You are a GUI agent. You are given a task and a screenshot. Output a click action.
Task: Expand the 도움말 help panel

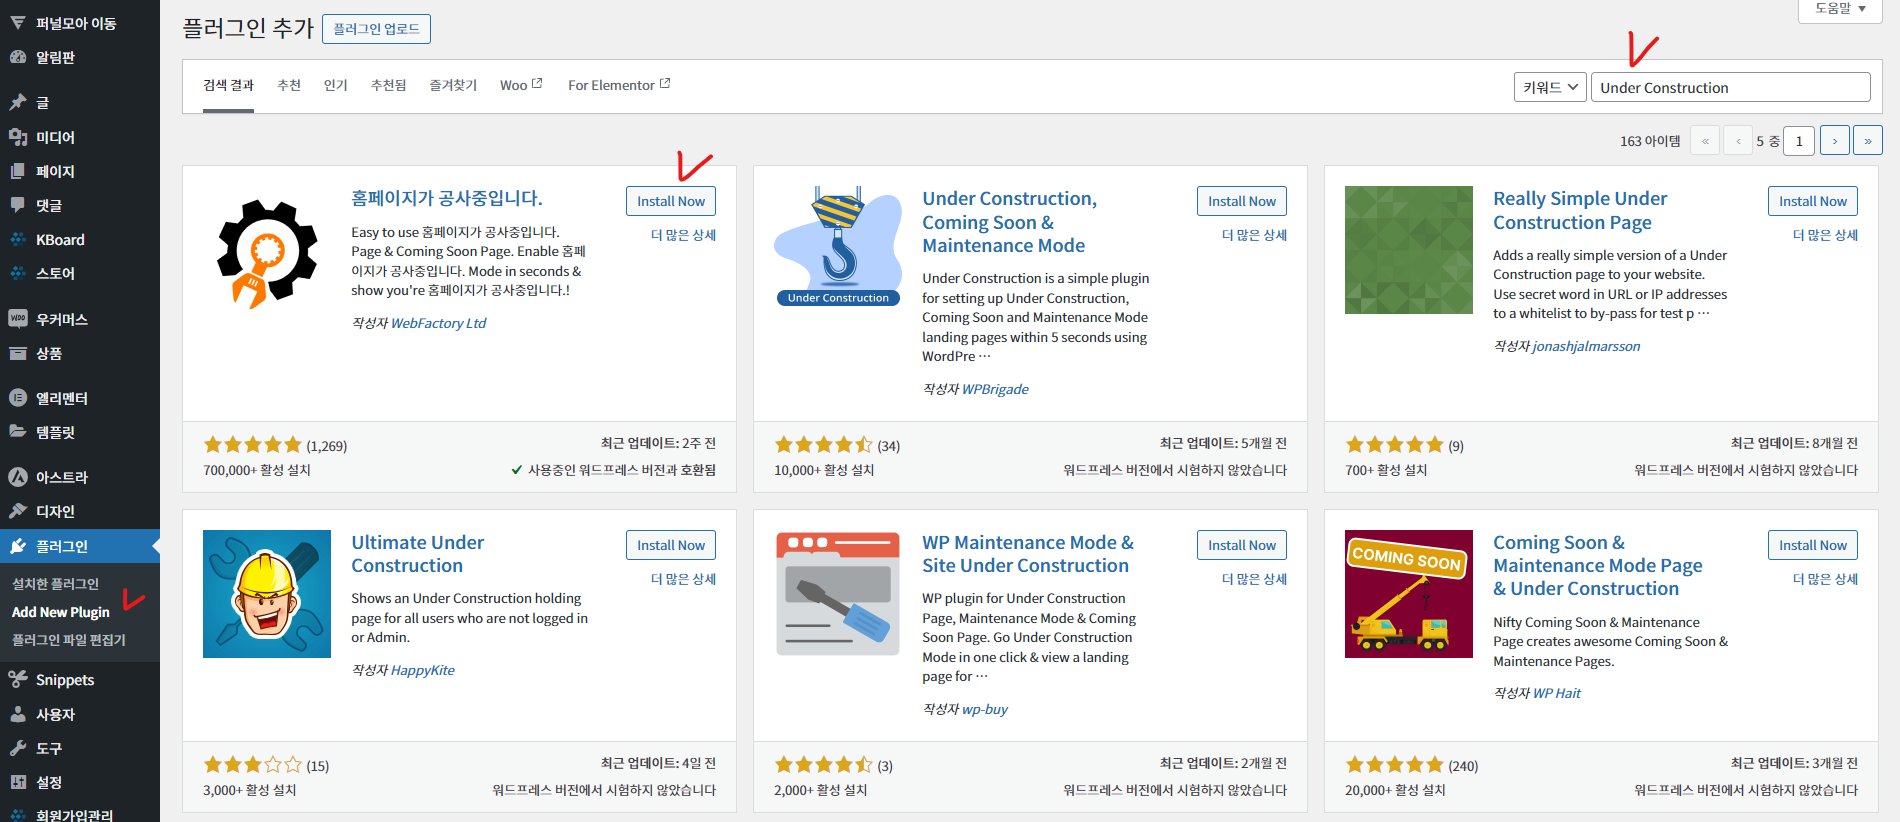(x=1840, y=9)
